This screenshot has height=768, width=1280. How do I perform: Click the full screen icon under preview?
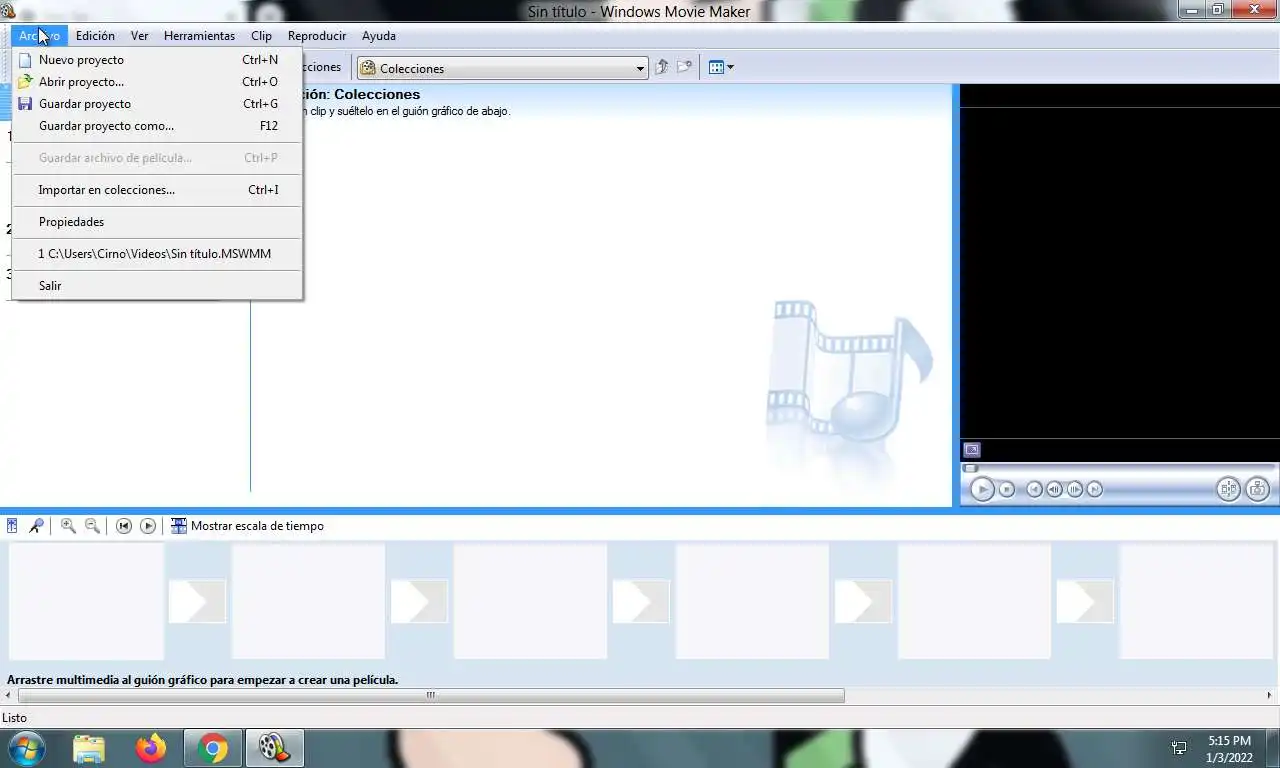972,450
